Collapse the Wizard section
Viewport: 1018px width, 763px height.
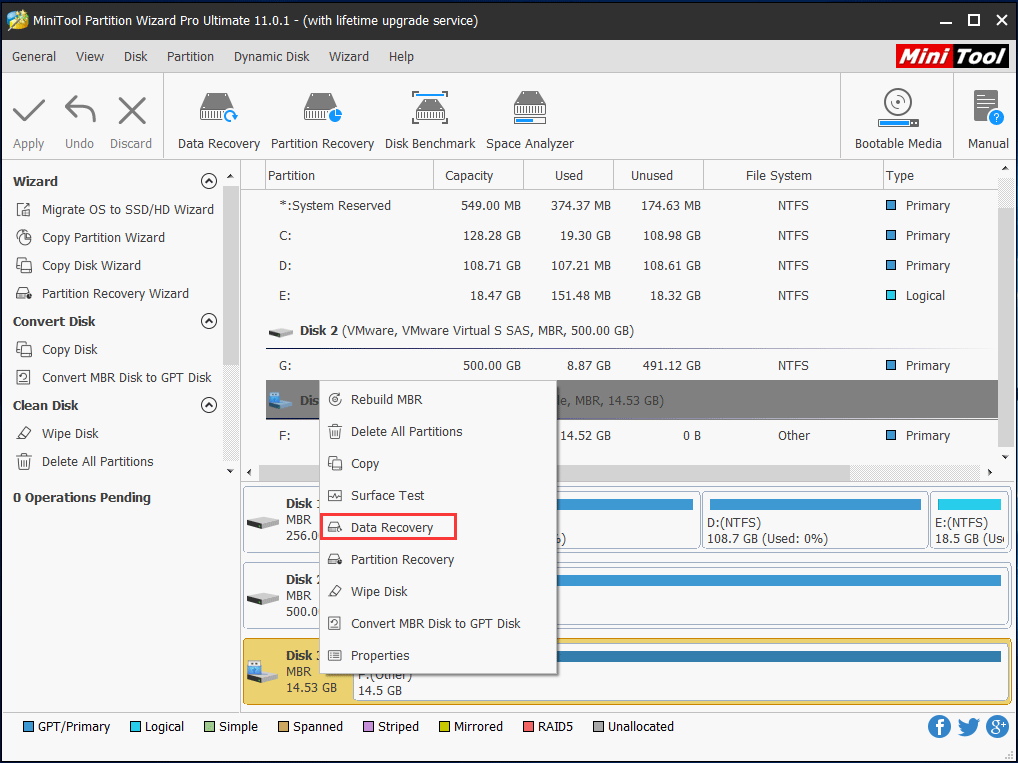209,181
